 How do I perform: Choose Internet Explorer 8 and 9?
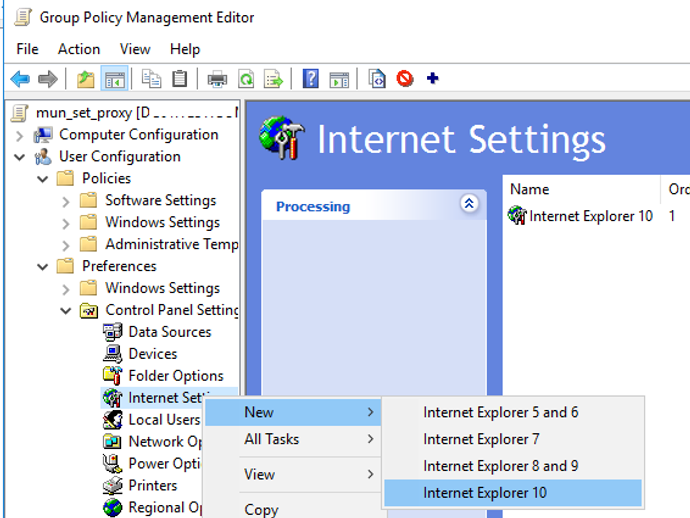click(x=513, y=466)
